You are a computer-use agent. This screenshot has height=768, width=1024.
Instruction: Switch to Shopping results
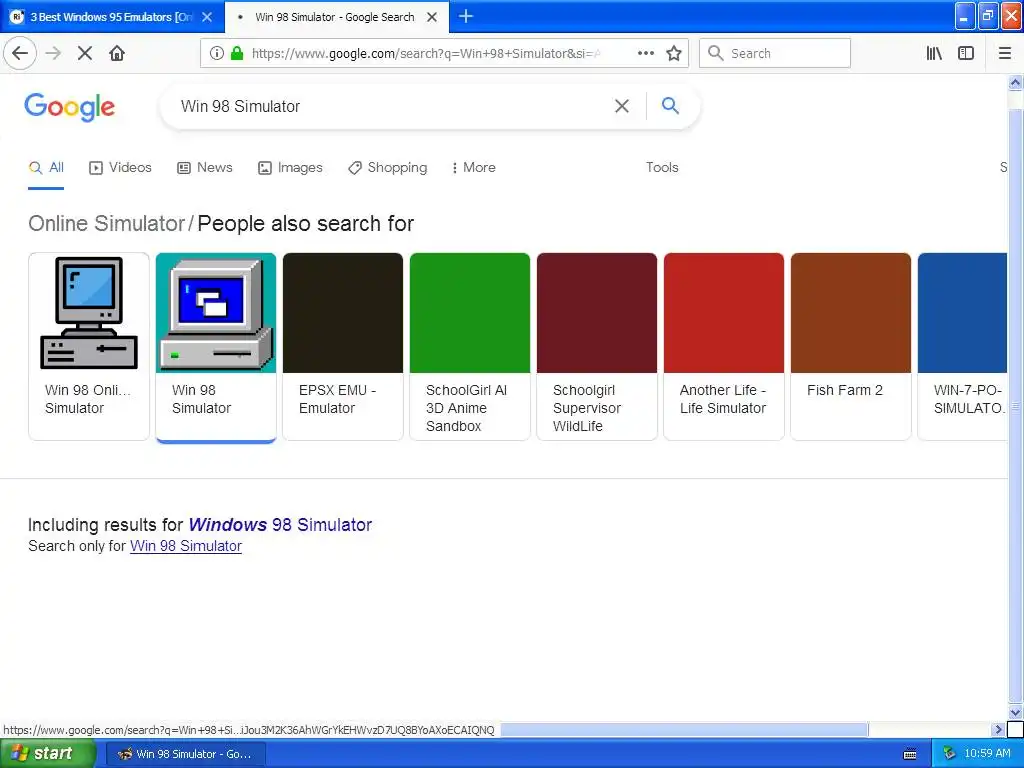(x=387, y=168)
